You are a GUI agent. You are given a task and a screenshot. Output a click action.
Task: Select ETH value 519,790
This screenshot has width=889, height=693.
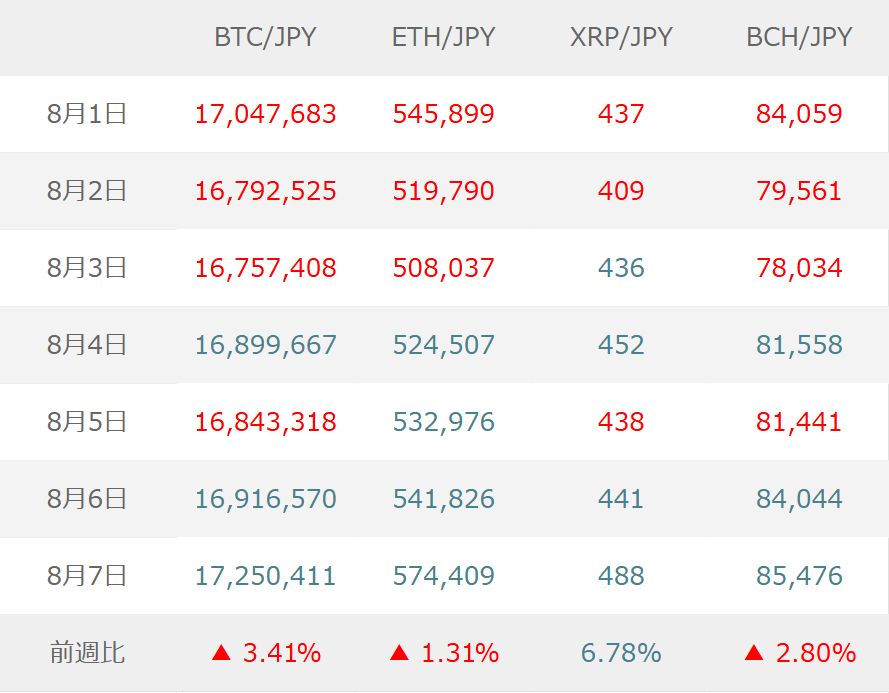[443, 191]
